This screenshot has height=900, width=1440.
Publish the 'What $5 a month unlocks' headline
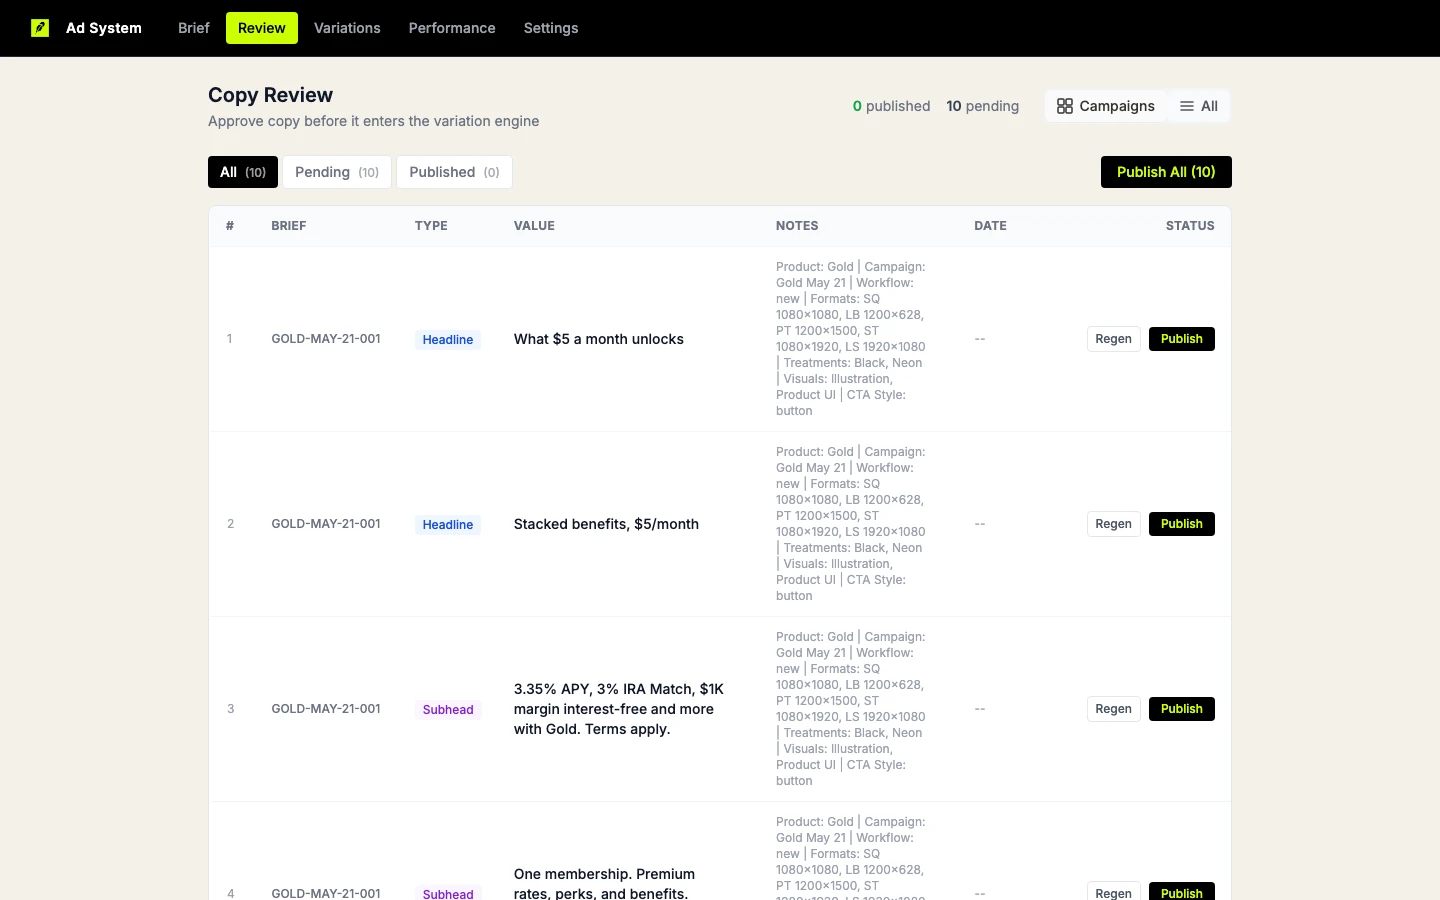1182,339
